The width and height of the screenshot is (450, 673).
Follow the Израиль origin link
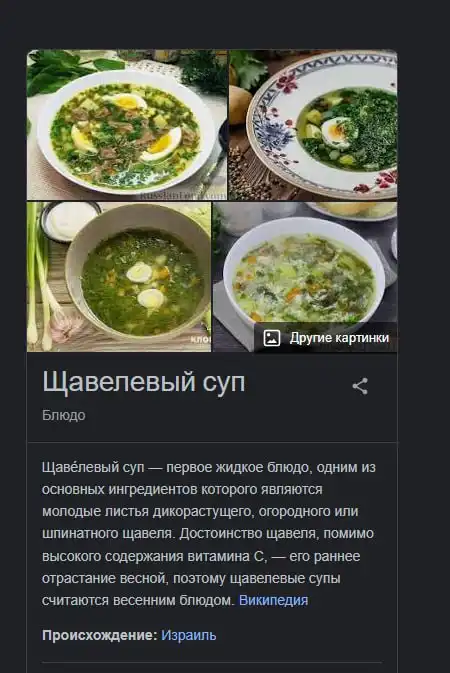[x=189, y=635]
